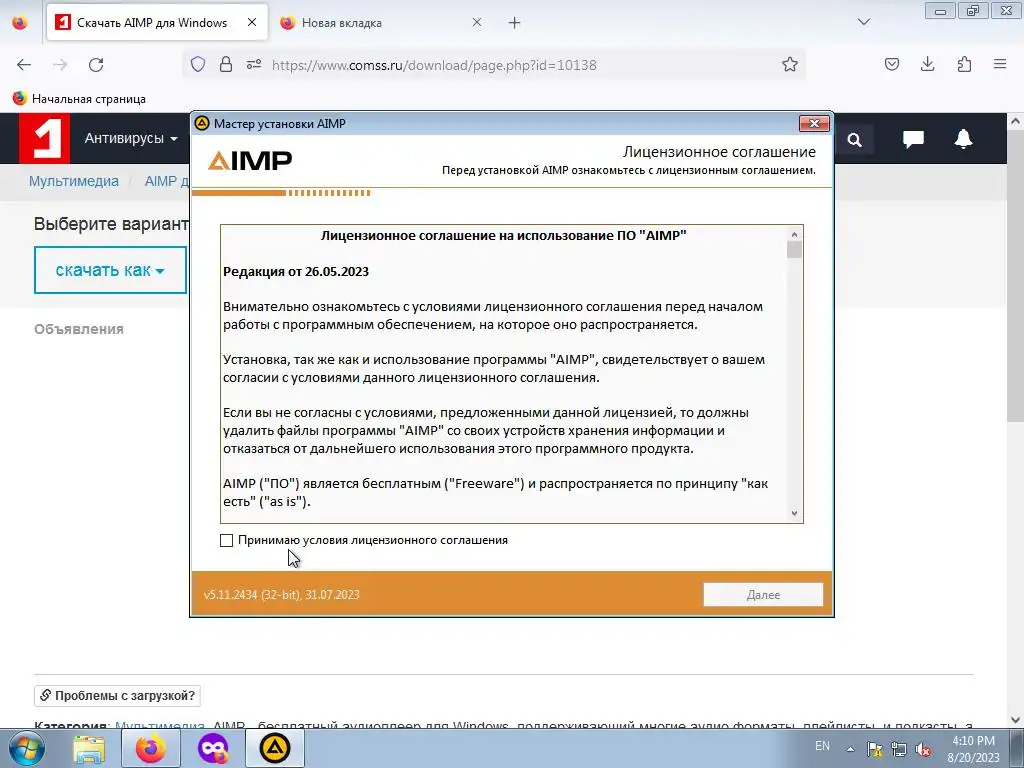Open a new Firefox tab
This screenshot has height=768, width=1024.
point(515,23)
